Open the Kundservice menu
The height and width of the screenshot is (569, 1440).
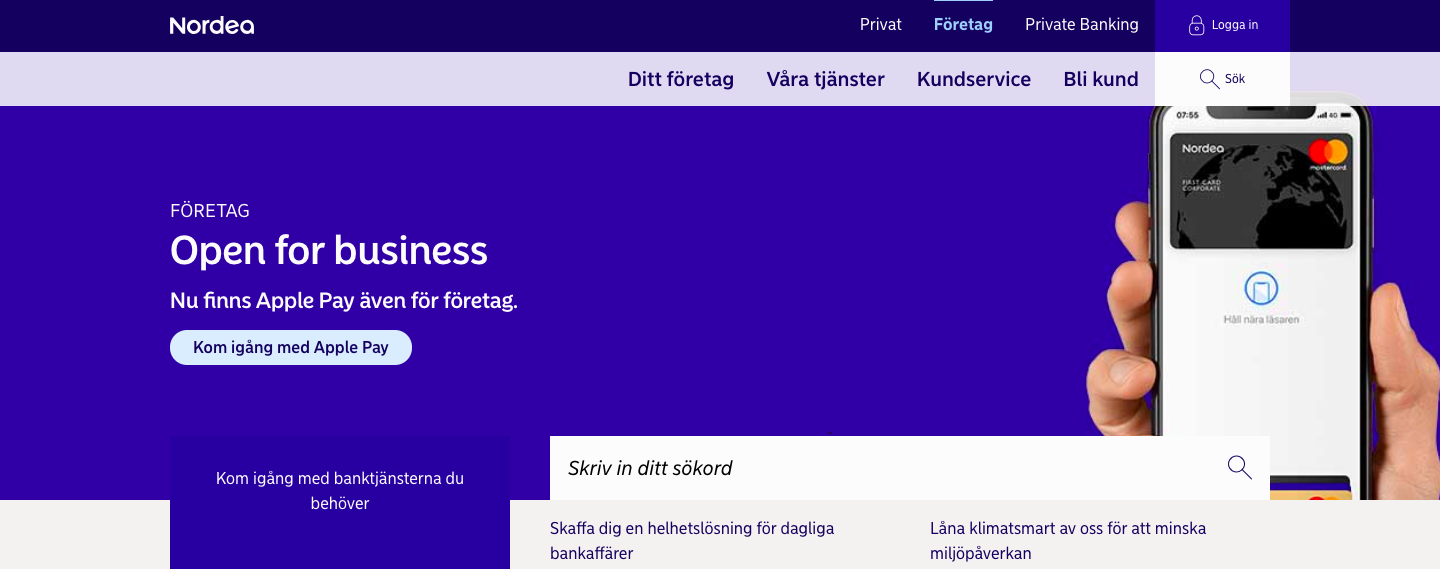(974, 79)
